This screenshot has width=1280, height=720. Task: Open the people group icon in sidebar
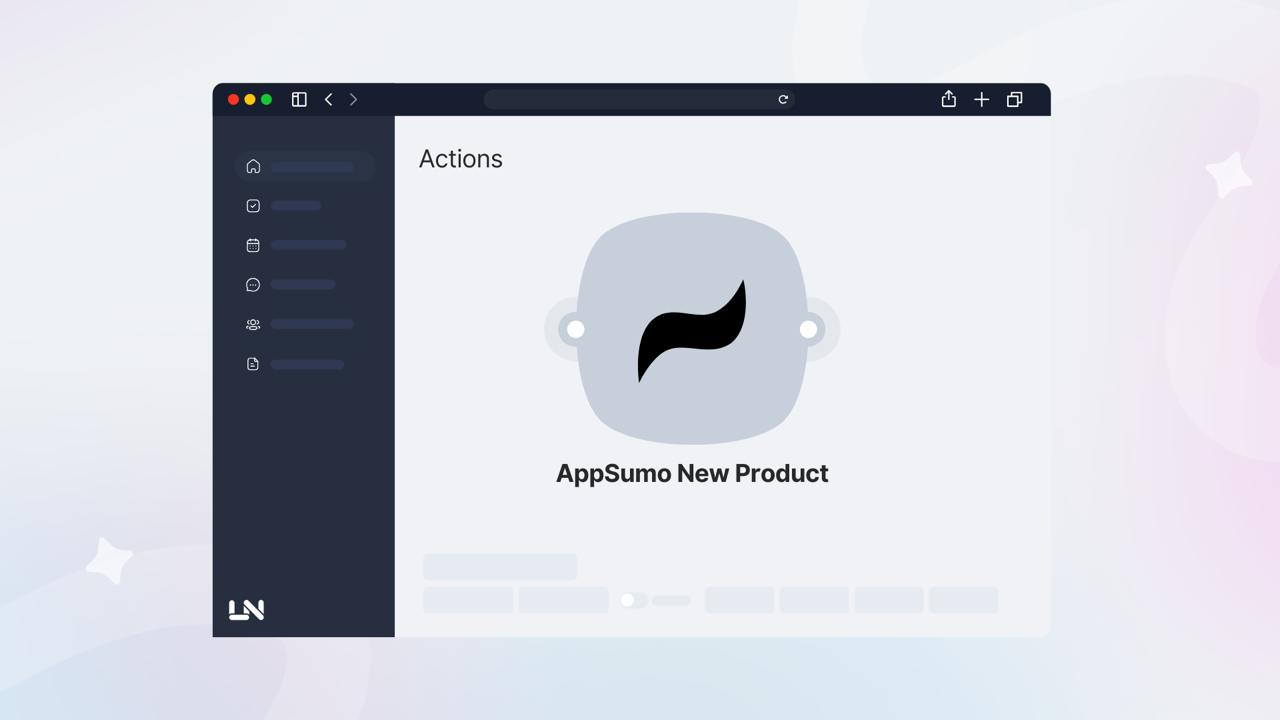point(253,325)
